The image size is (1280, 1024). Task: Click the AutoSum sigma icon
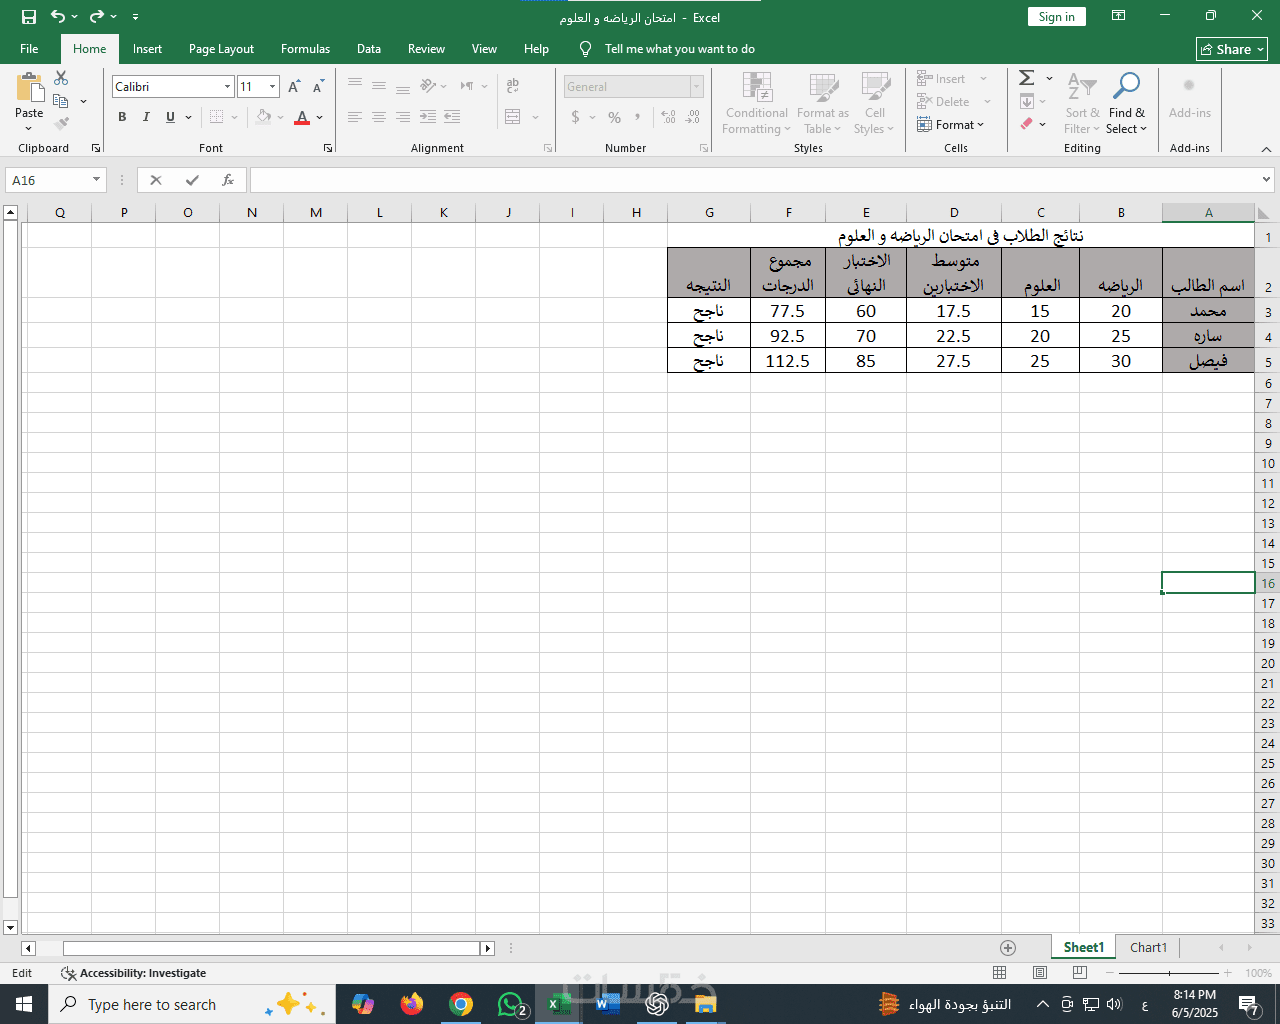tap(1027, 78)
